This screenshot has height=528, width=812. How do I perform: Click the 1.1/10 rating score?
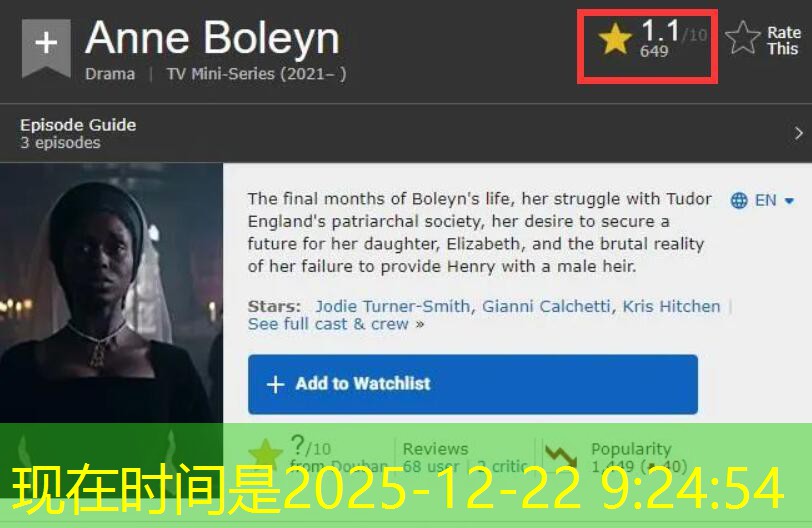[673, 31]
